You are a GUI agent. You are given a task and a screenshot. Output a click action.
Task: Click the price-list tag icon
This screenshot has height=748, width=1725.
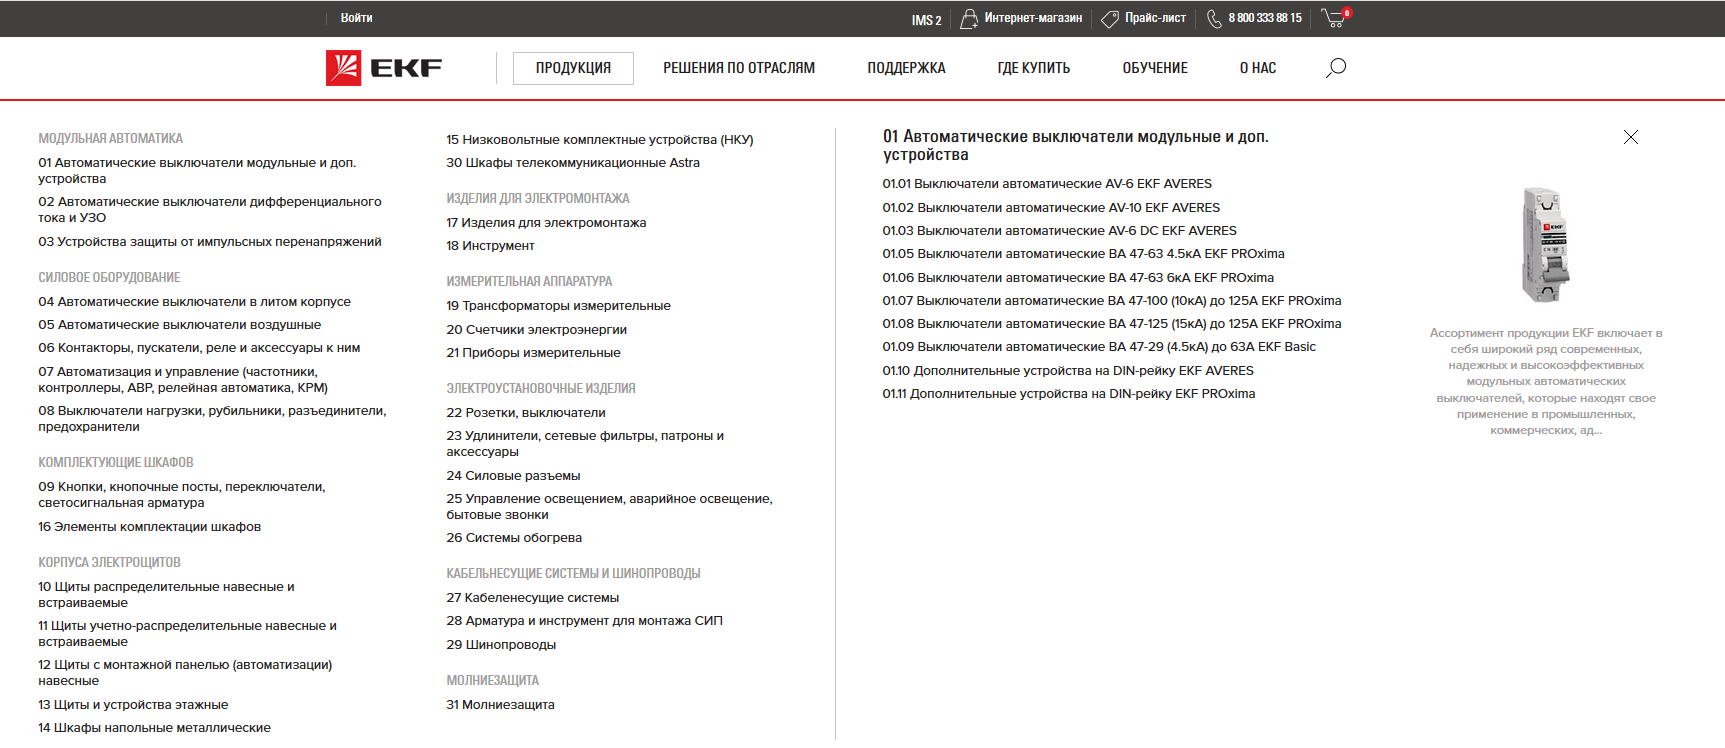(1110, 19)
